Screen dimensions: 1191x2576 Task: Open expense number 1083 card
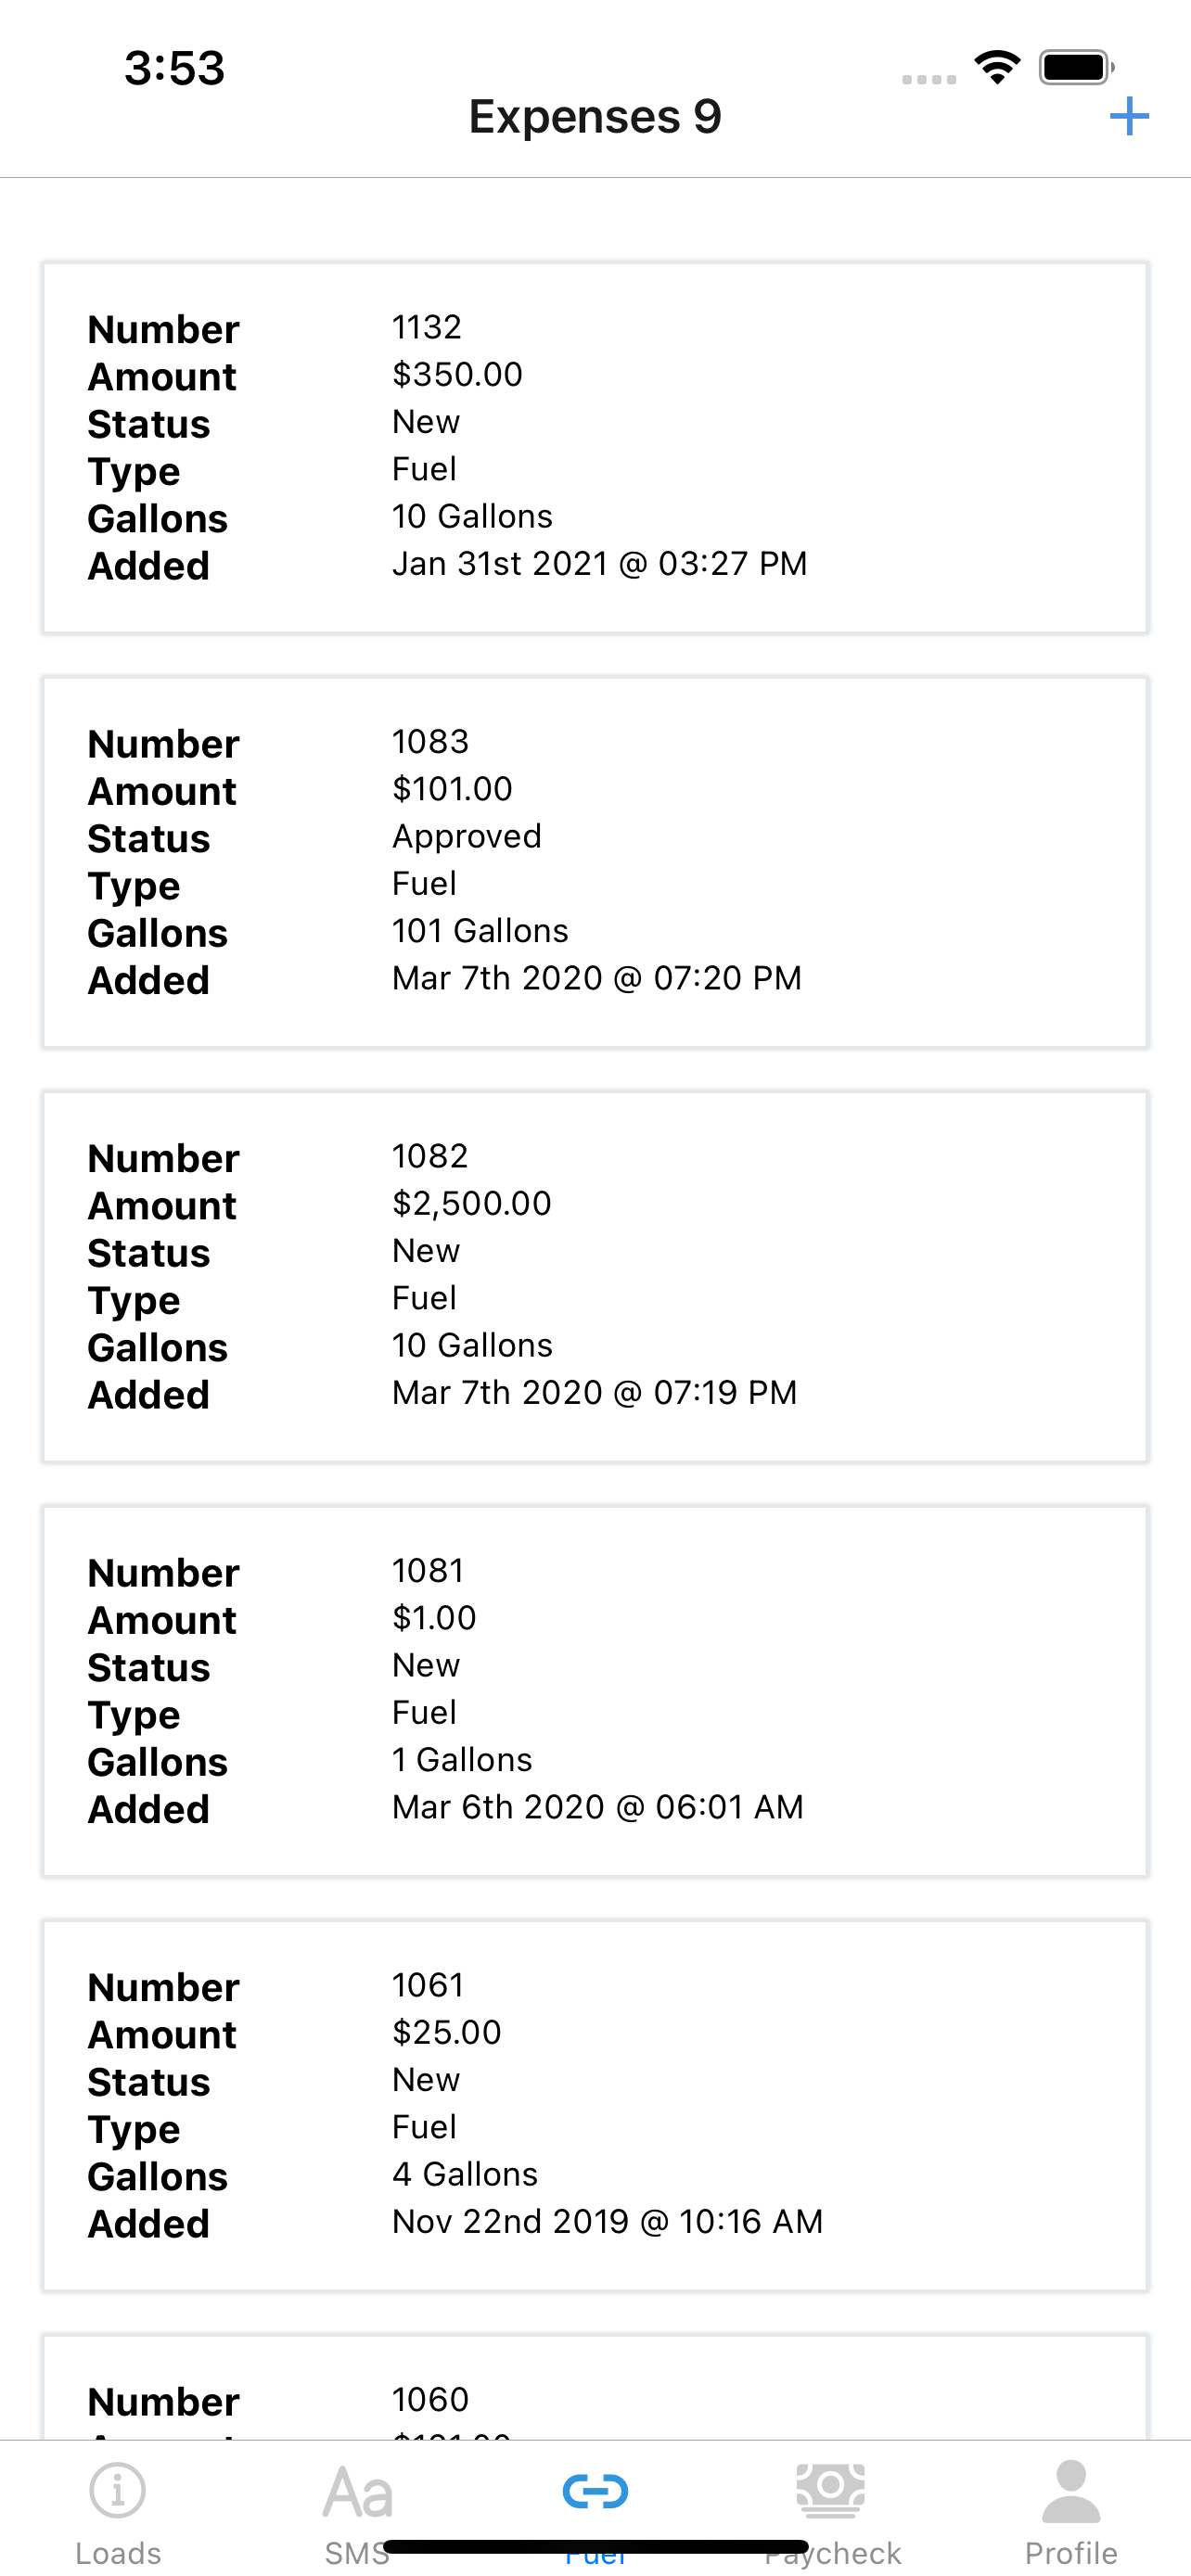click(x=595, y=862)
